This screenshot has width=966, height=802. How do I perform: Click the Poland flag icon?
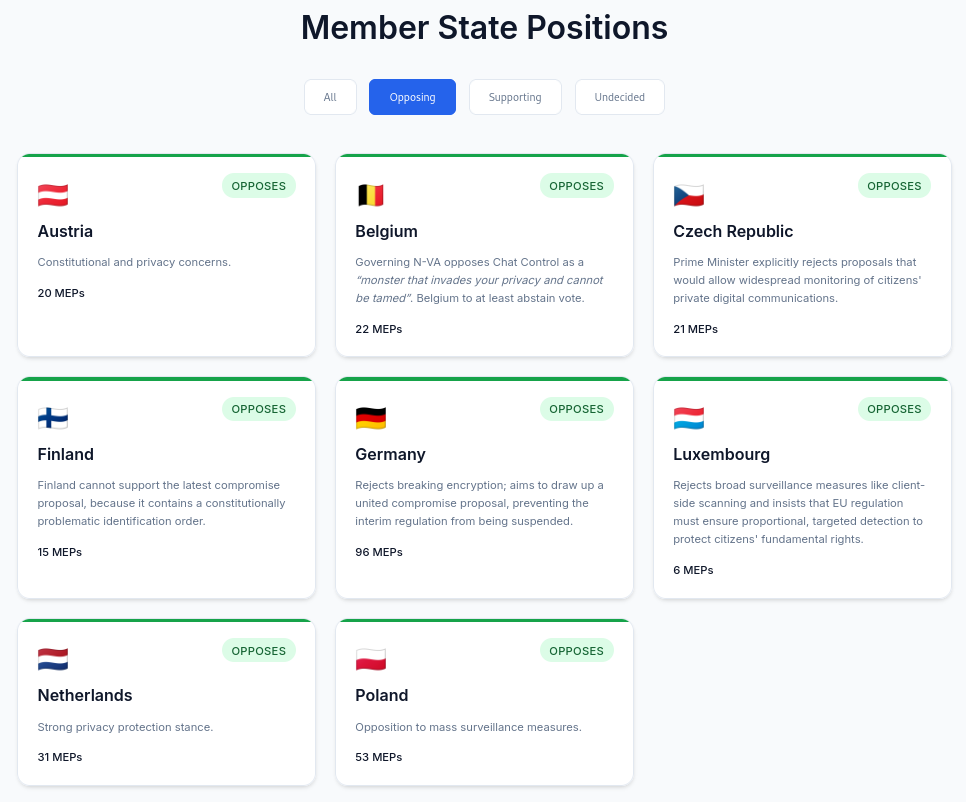click(370, 660)
